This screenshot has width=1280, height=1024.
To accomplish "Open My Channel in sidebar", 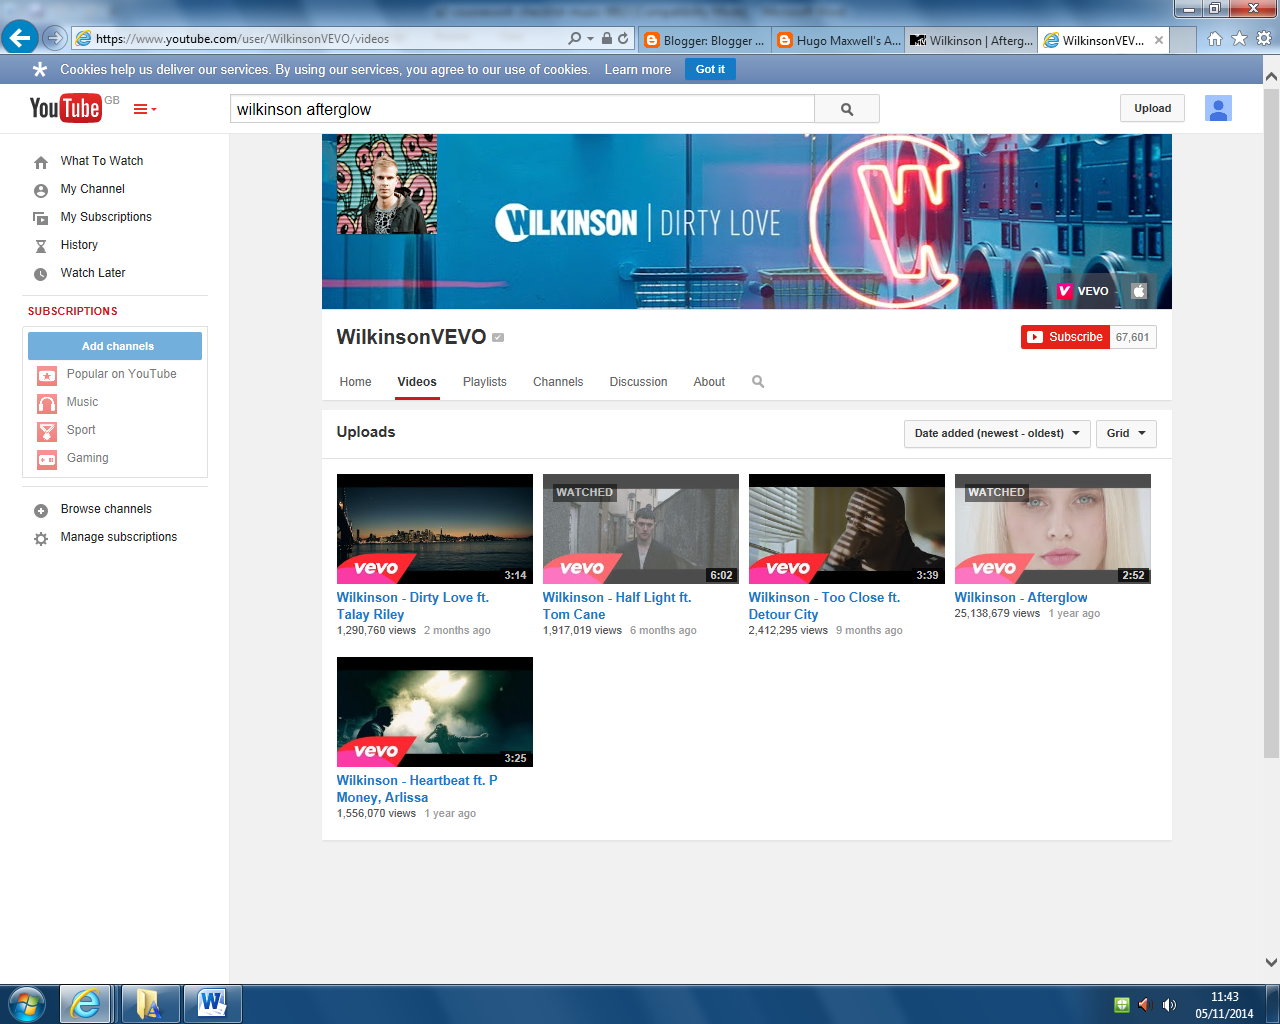I will coord(92,189).
